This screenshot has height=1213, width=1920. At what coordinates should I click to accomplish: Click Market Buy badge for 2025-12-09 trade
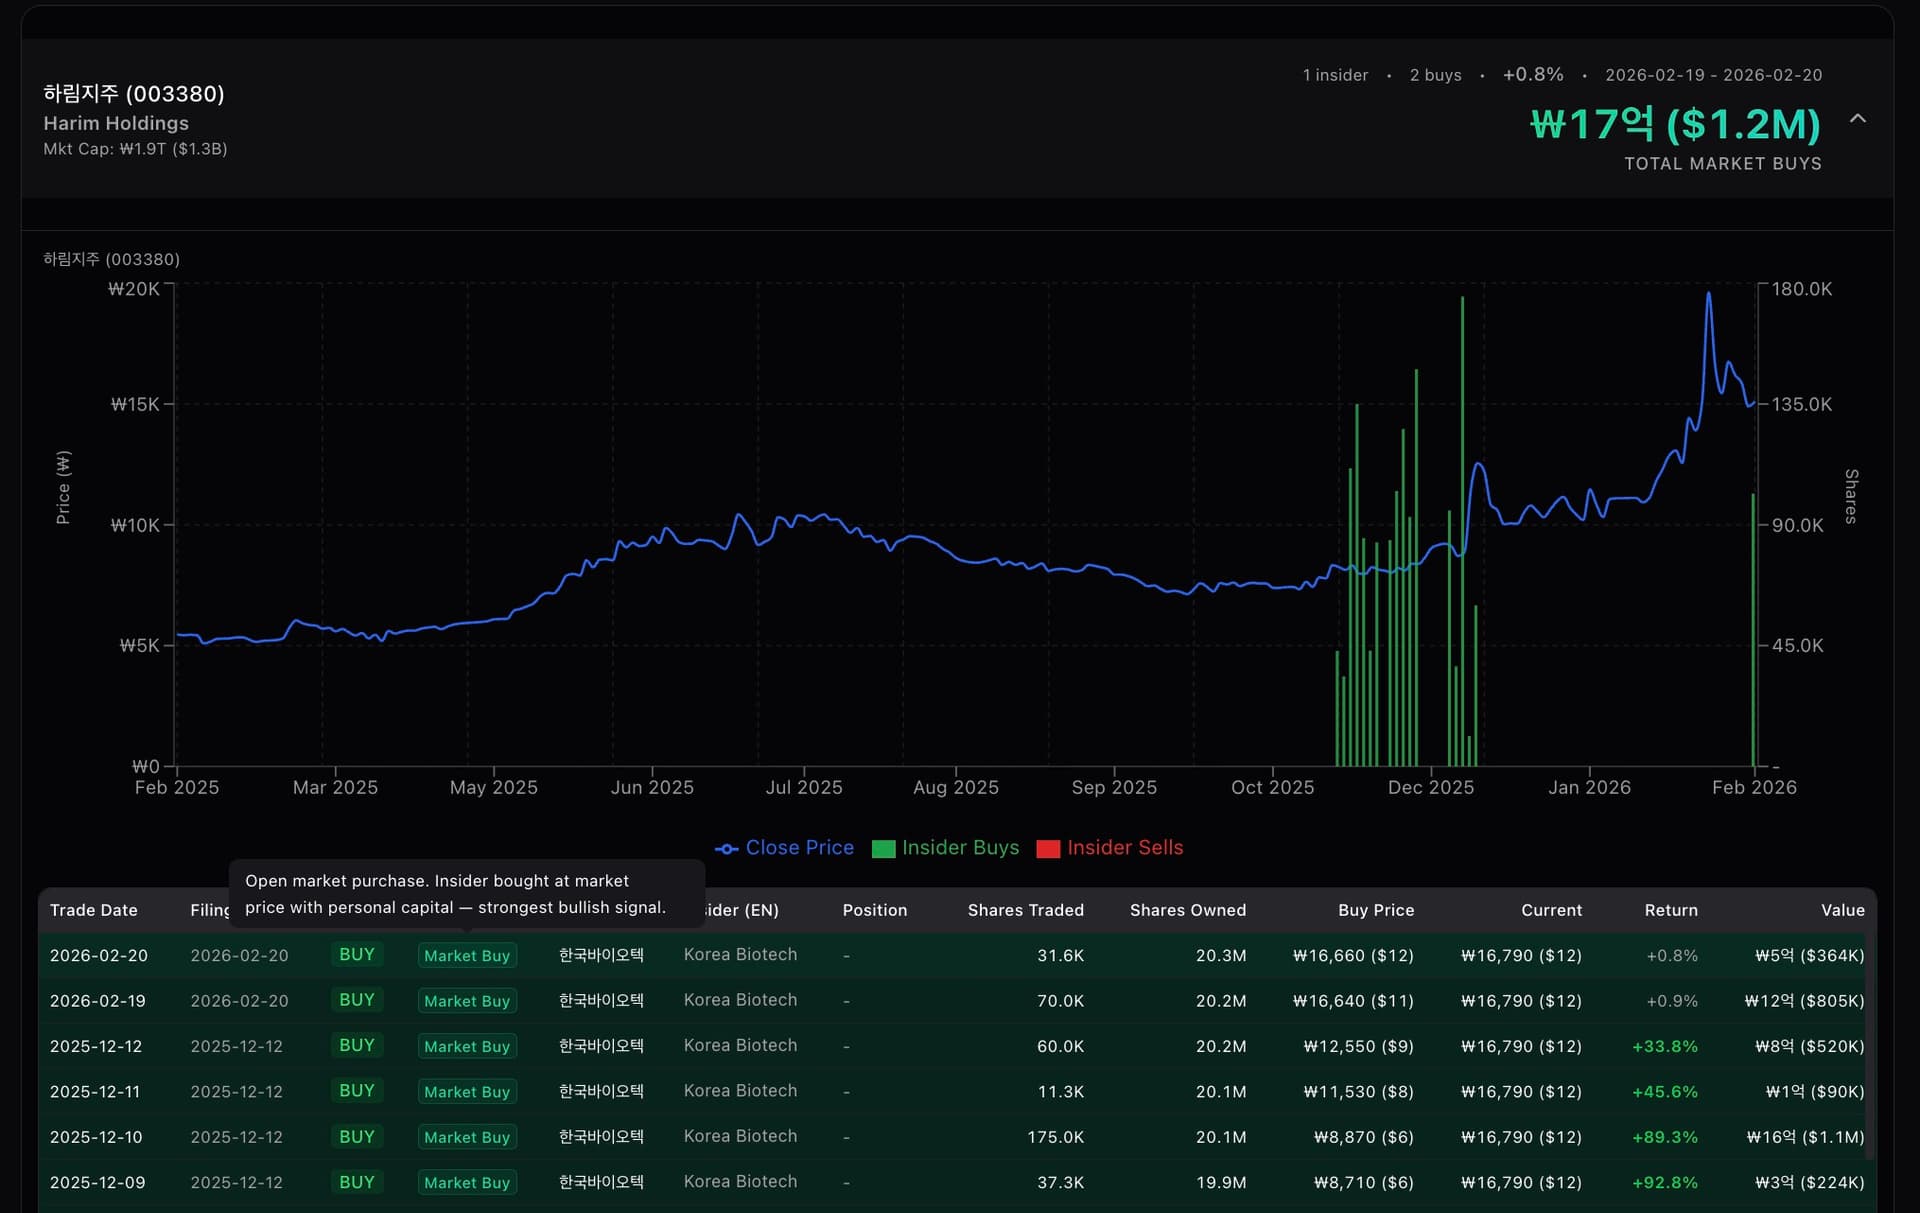point(466,1182)
